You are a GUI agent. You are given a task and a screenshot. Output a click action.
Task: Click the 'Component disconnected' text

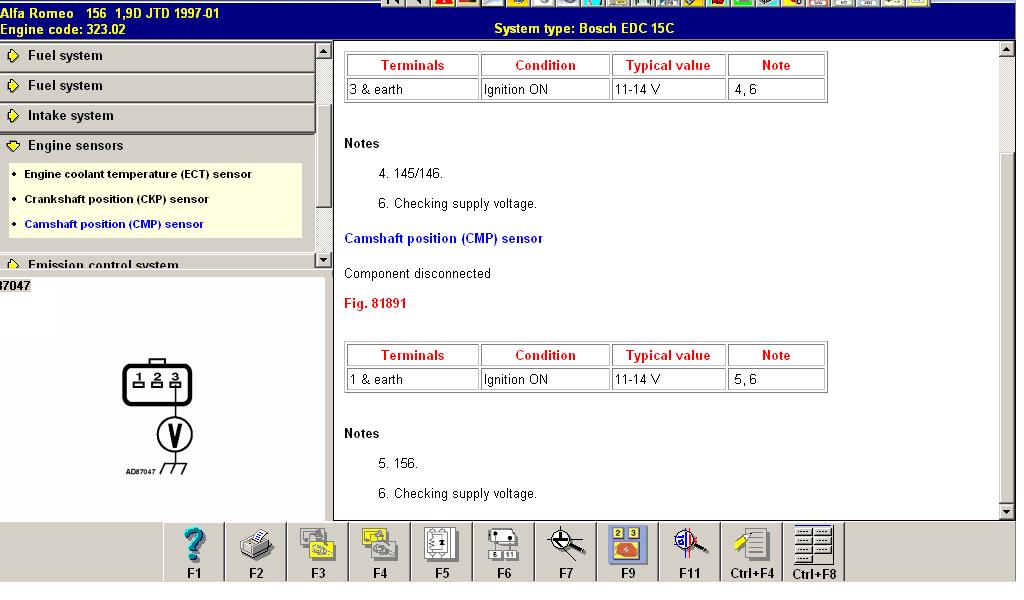coord(417,274)
